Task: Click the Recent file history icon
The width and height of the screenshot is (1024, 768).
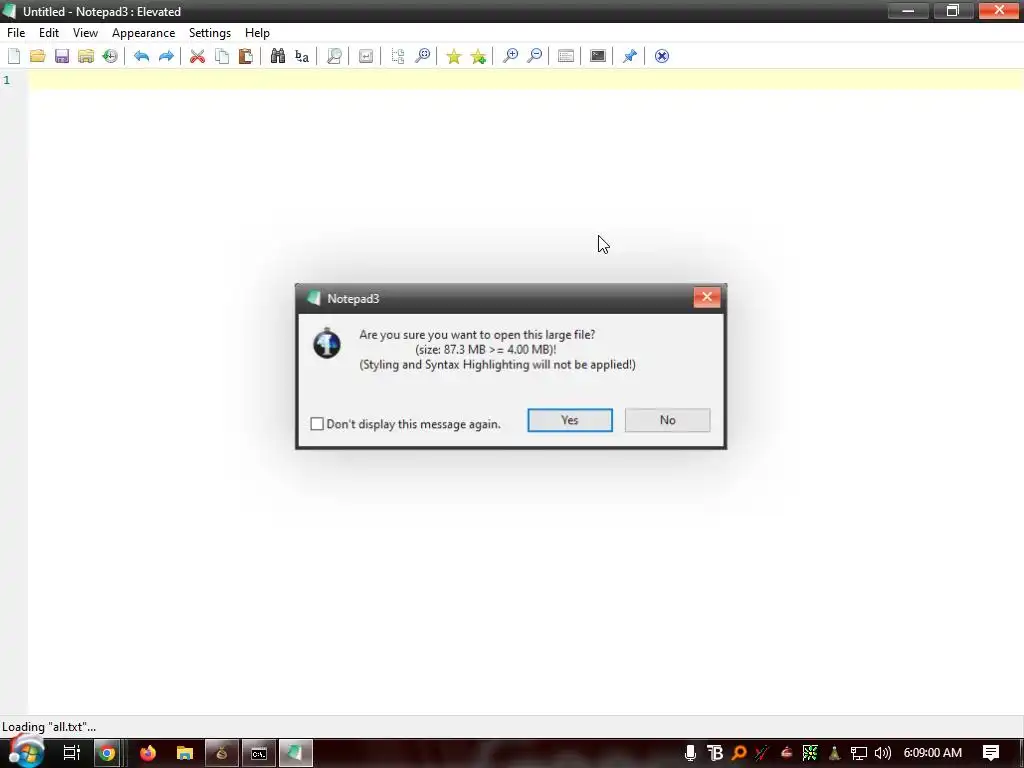Action: click(110, 56)
